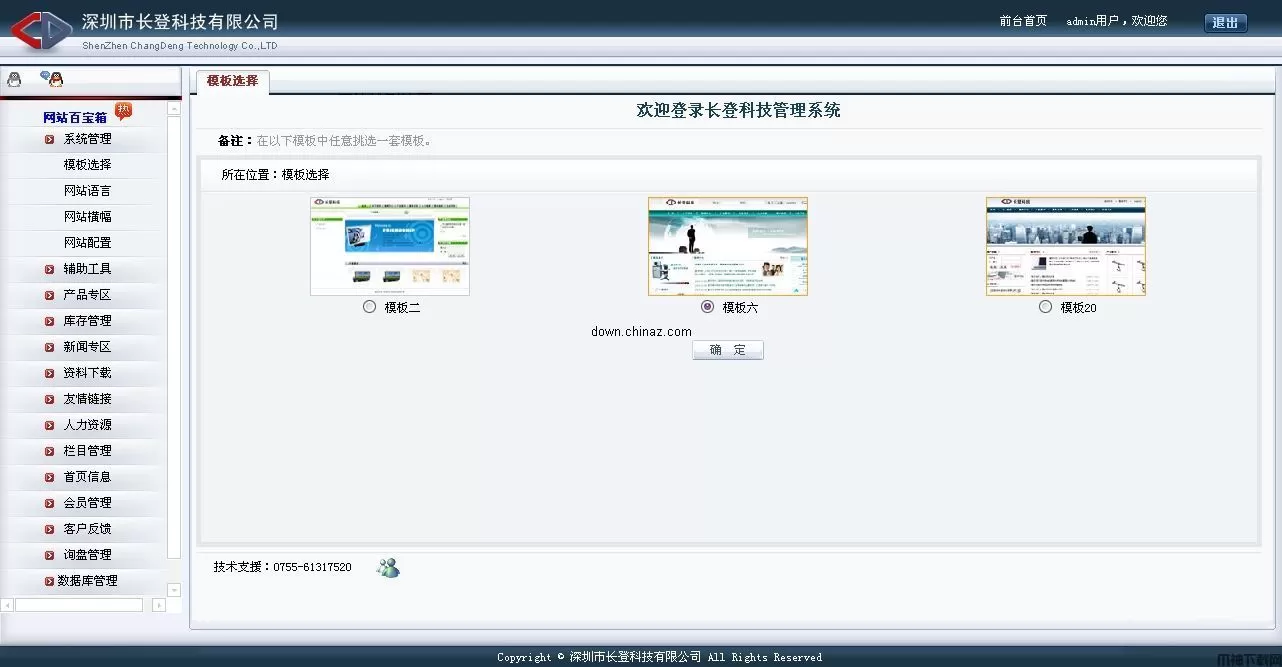Click the red arrow icon beside 产品专区
This screenshot has width=1282, height=667.
pos(49,295)
